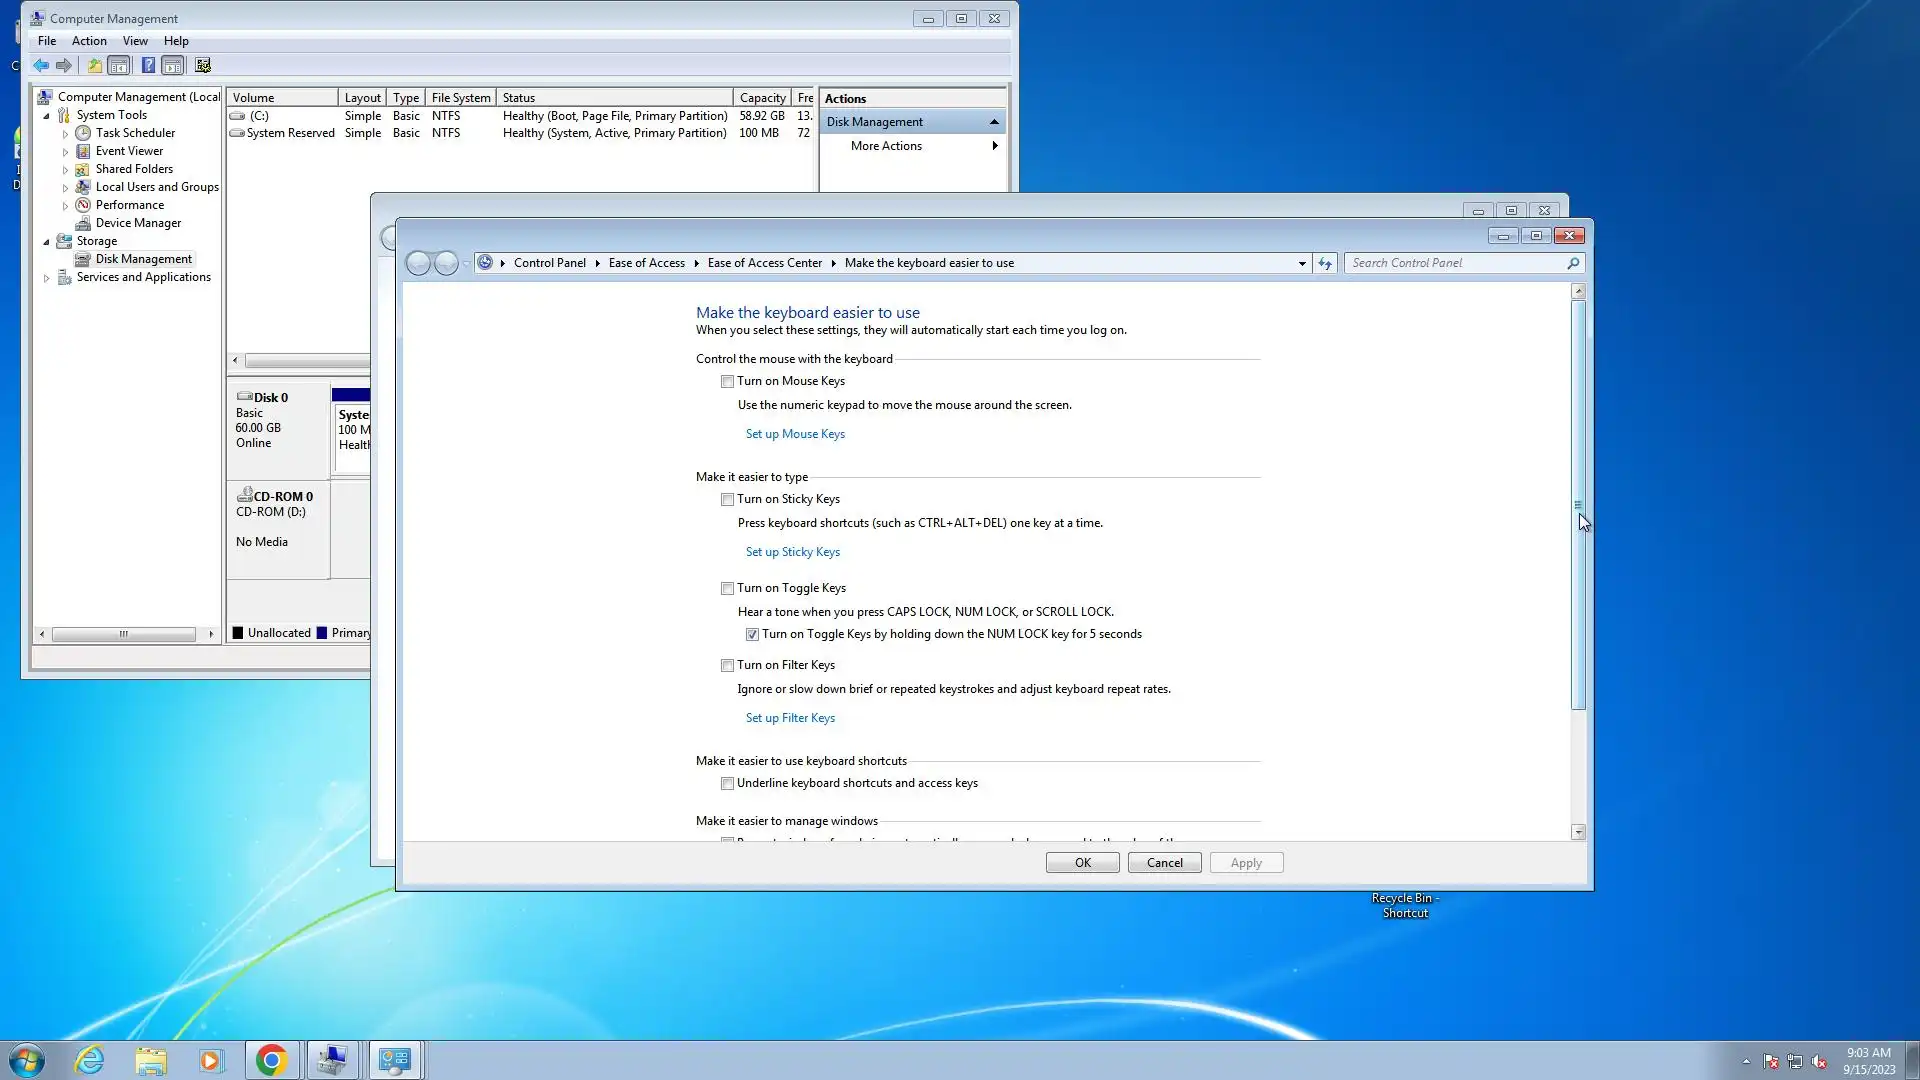
Task: Click the Set up Filter Keys link
Action: [x=790, y=718]
